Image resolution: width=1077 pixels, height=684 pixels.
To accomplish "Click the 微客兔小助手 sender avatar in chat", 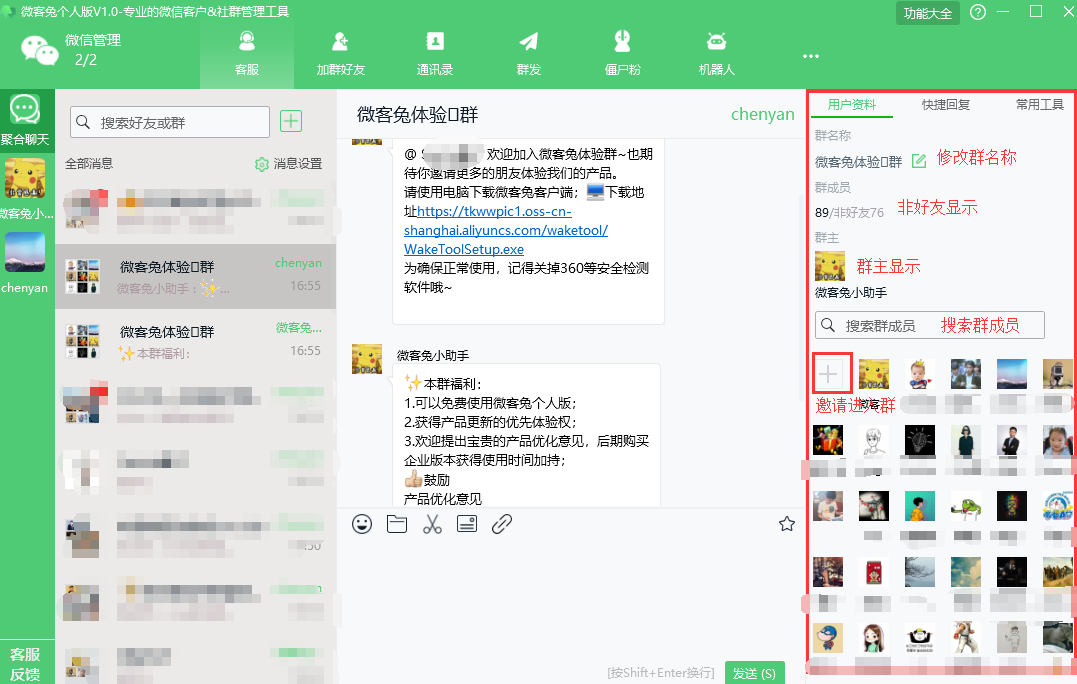I will pyautogui.click(x=367, y=359).
